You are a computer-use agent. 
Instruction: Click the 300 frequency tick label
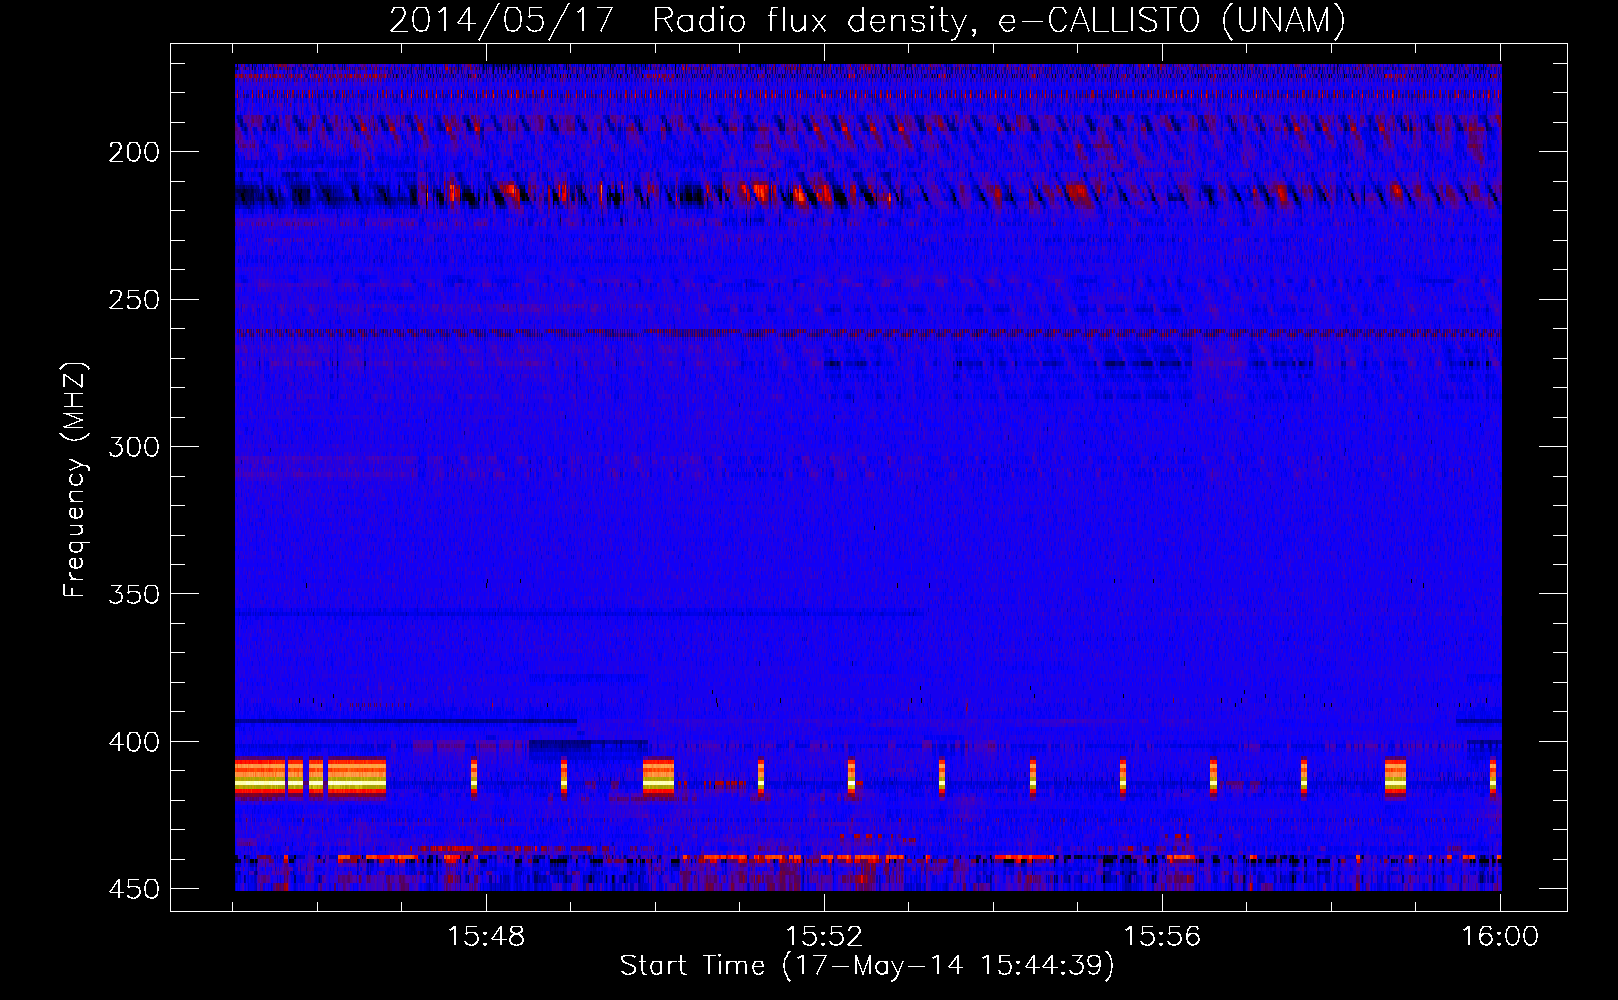pos(134,447)
